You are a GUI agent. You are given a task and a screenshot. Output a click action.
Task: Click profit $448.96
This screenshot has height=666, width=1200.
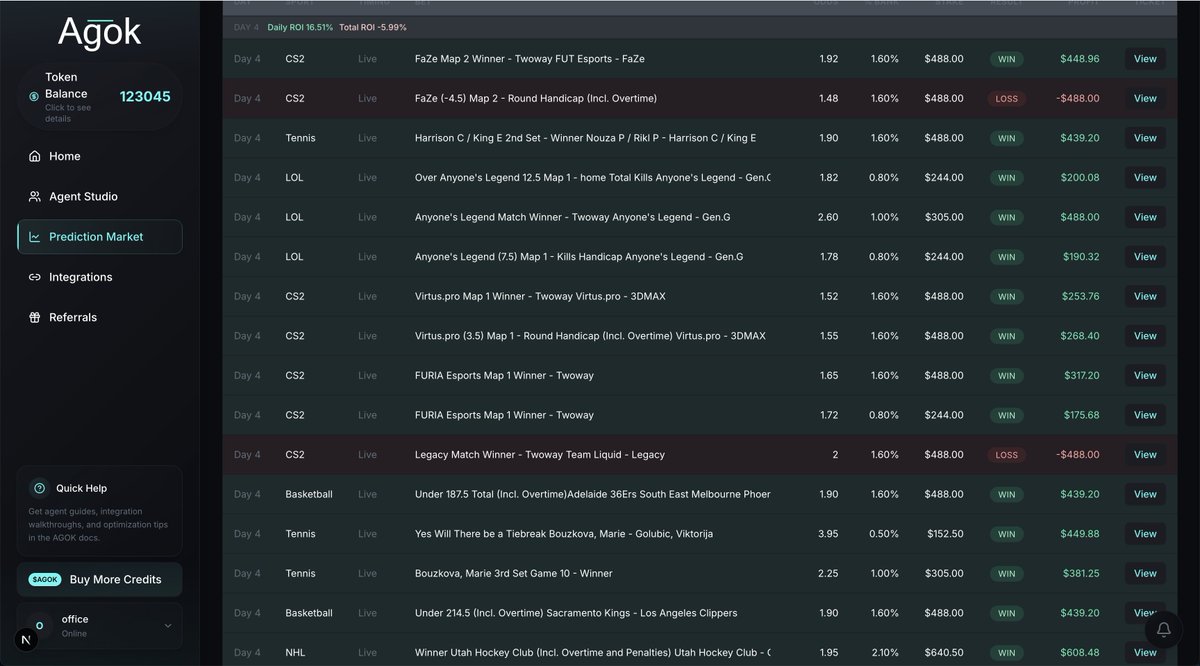(1080, 59)
